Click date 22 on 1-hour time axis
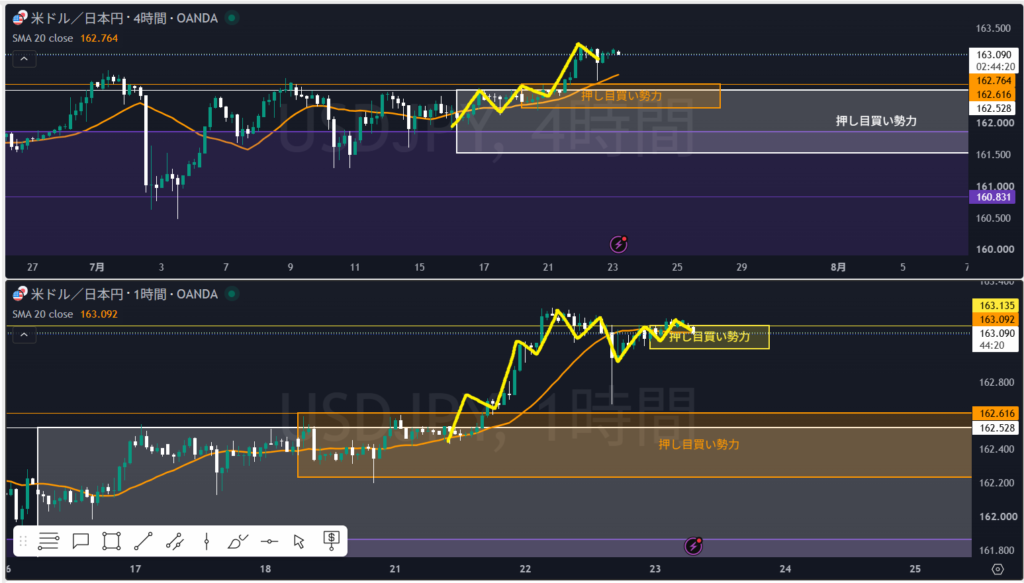The height and width of the screenshot is (583, 1024). (x=524, y=569)
